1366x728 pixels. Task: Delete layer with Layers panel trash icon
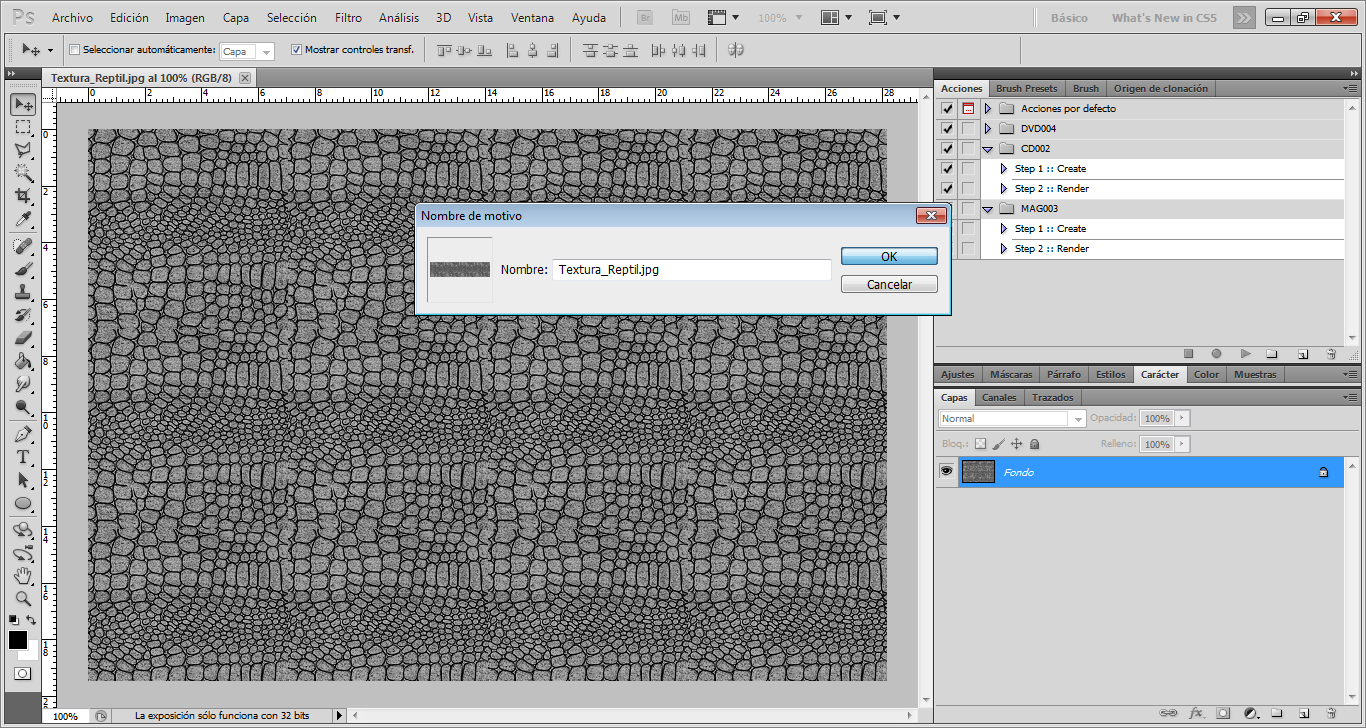(x=1331, y=714)
